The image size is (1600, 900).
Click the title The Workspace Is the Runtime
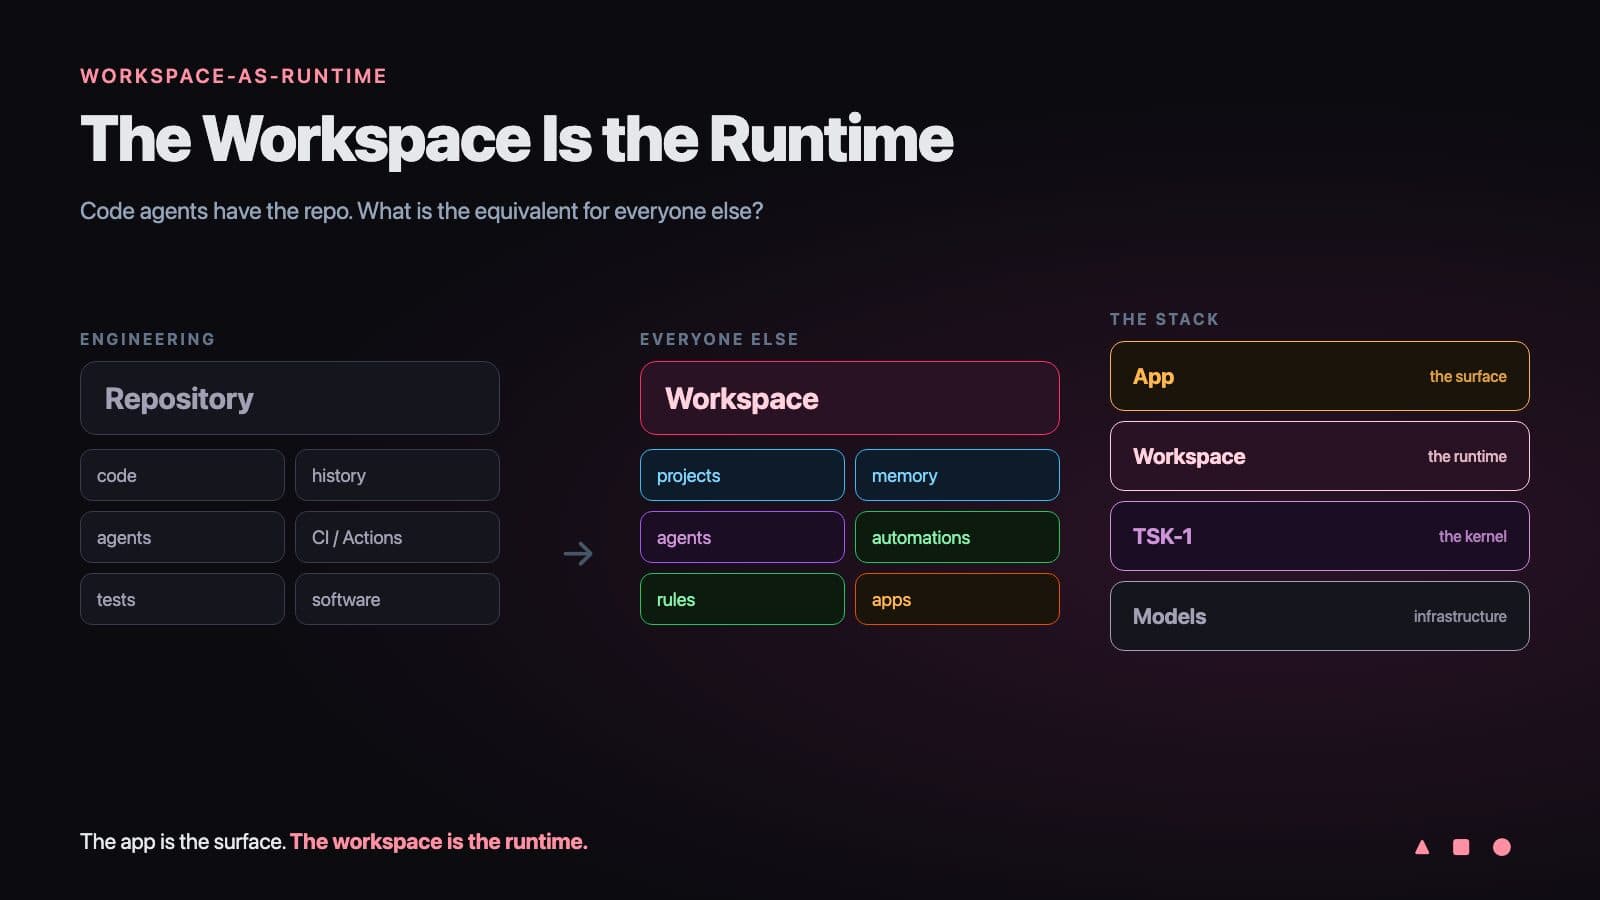[516, 138]
